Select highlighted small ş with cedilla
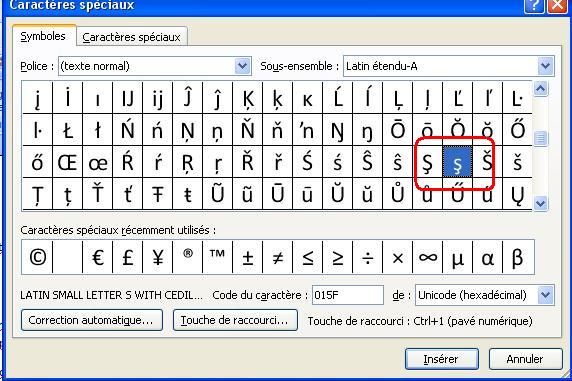Screen dimensions: 572x381 point(457,162)
